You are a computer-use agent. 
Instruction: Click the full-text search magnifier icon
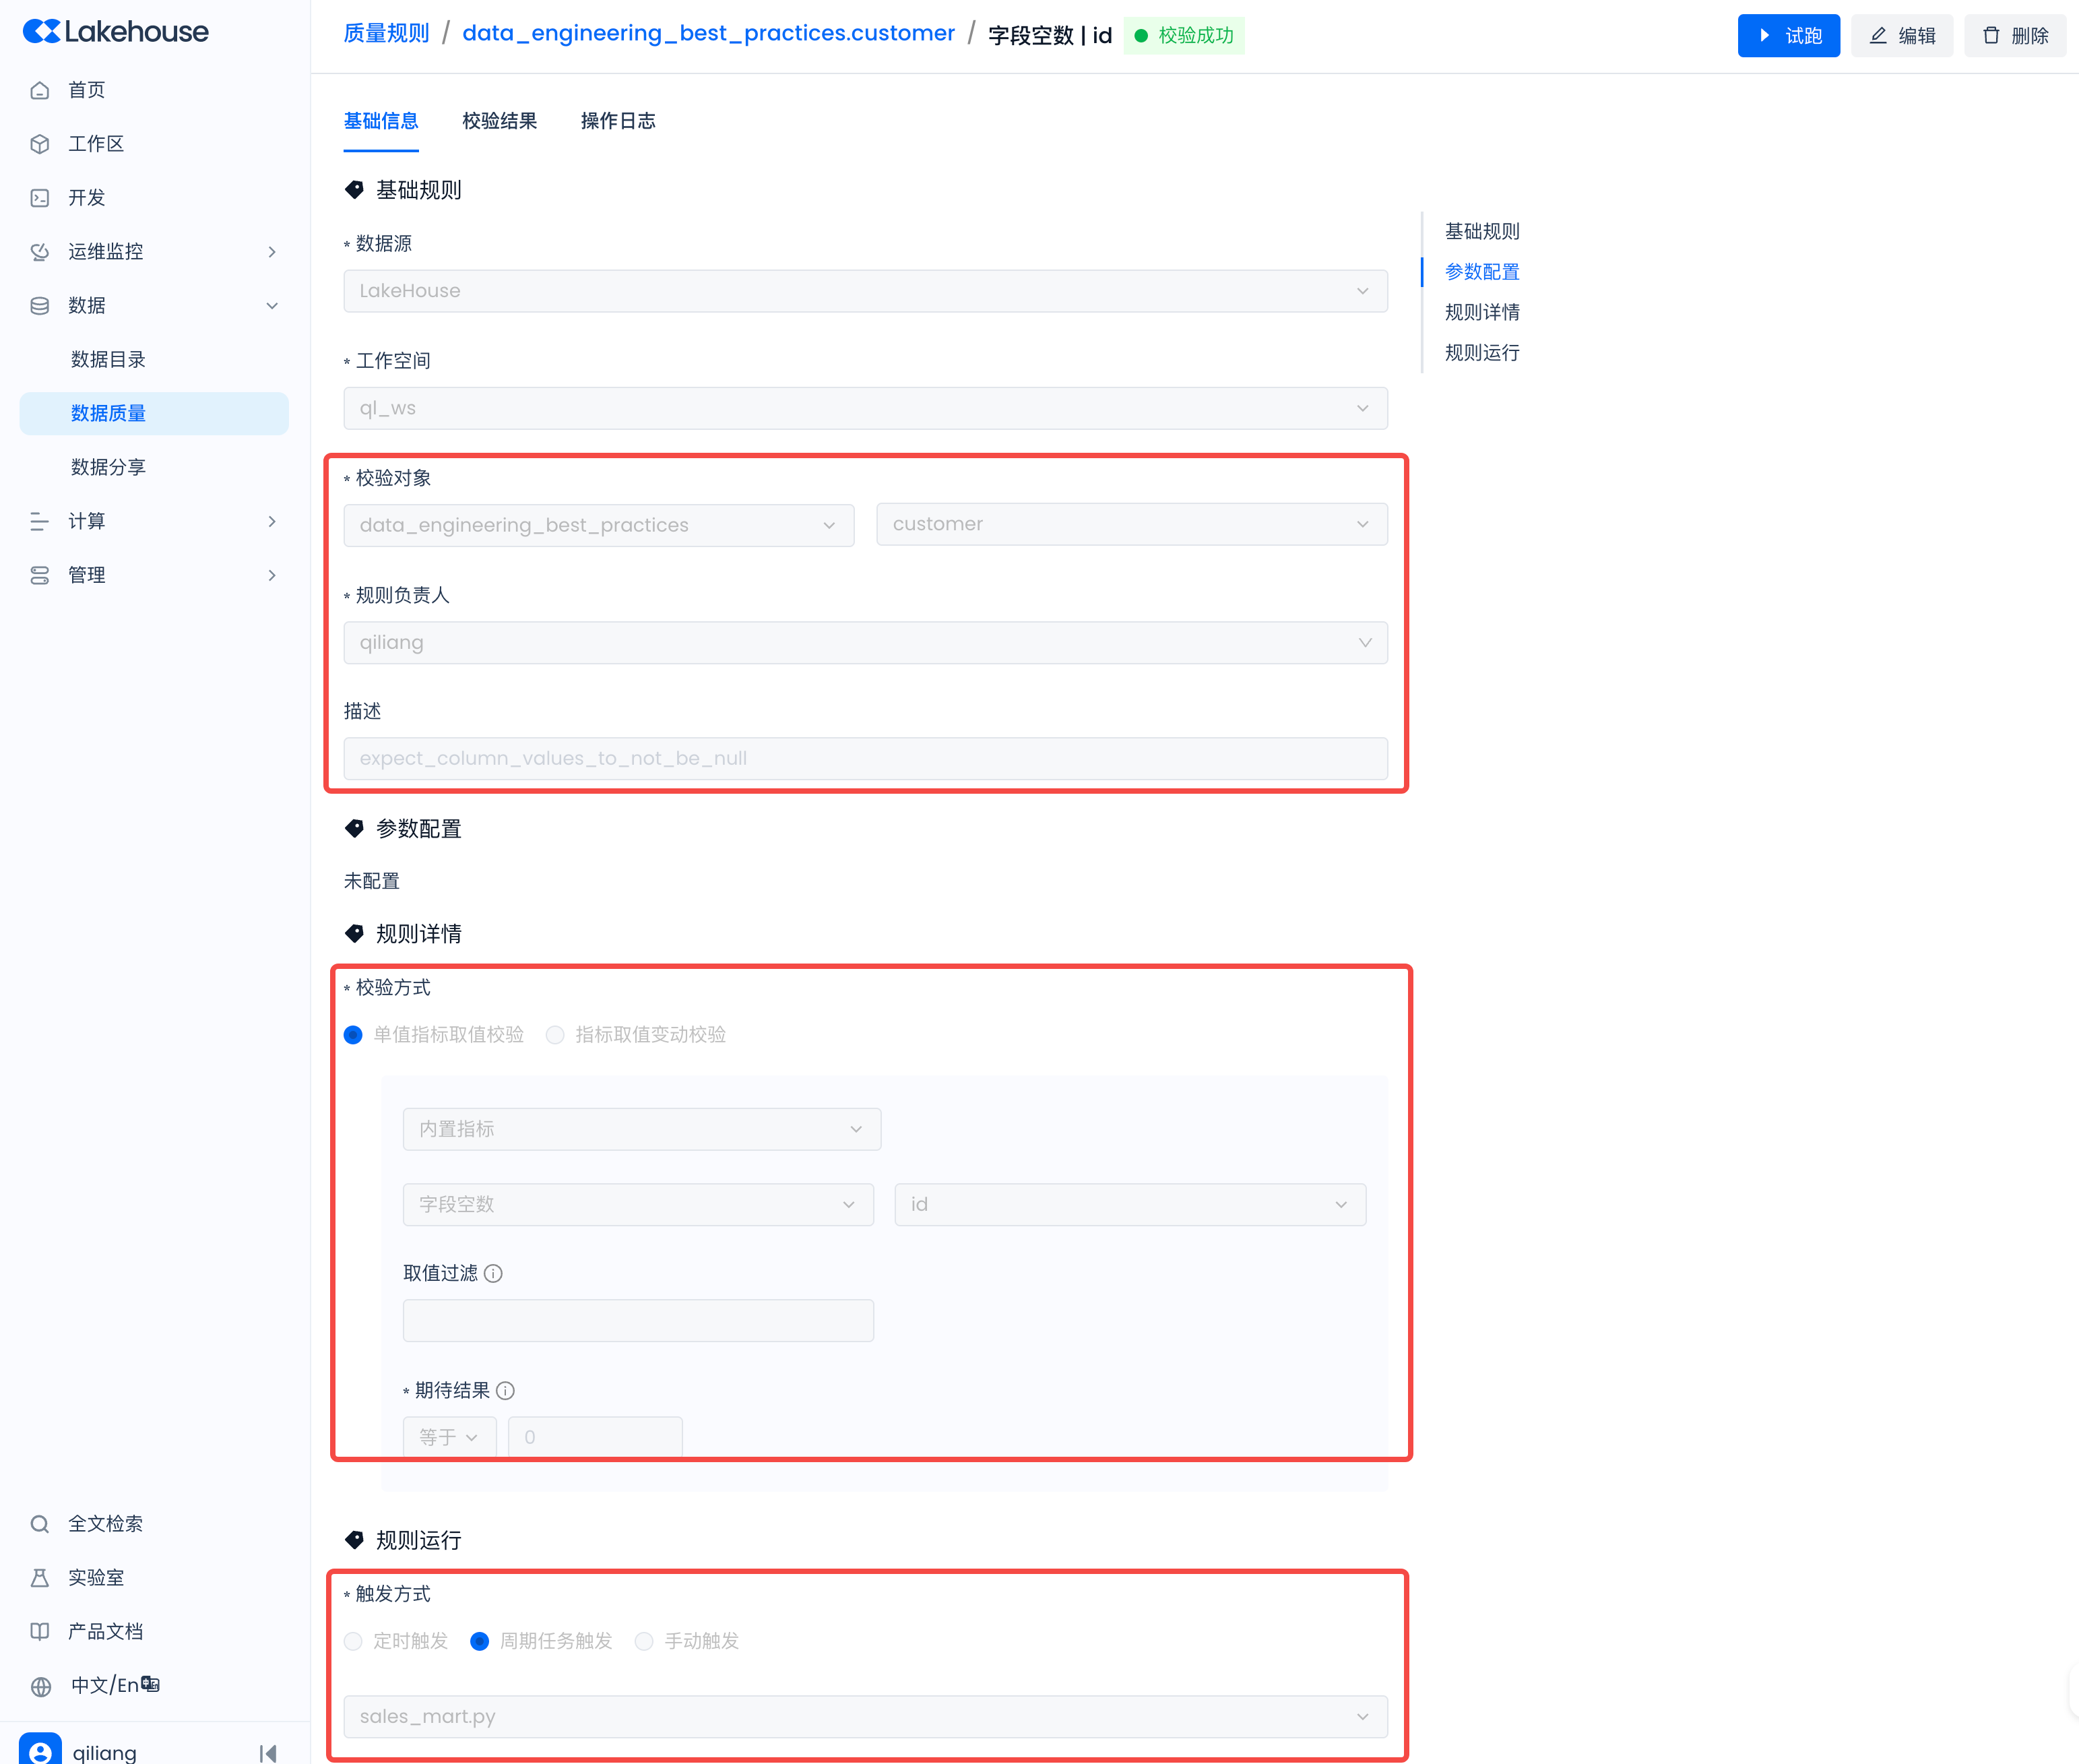pyautogui.click(x=40, y=1524)
